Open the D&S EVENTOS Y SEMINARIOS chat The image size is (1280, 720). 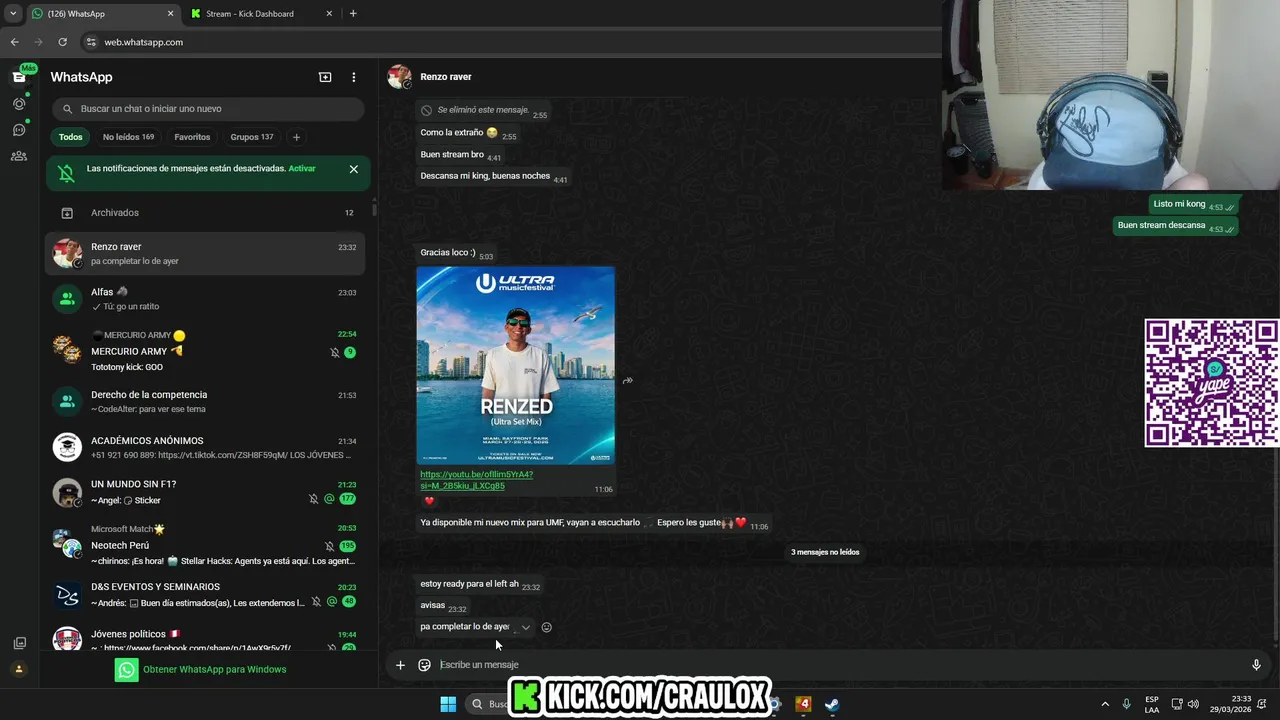206,595
